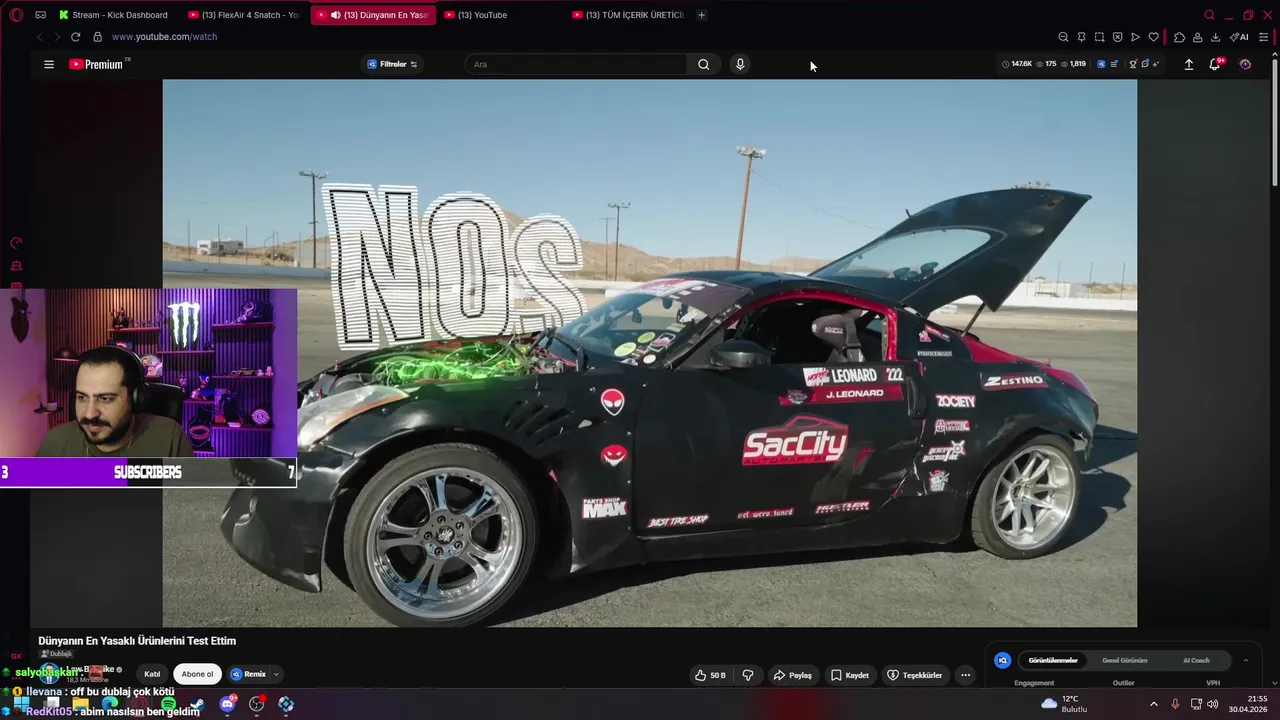Image resolution: width=1280 pixels, height=720 pixels.
Task: Open the Opera AI assistant
Action: 1239,37
